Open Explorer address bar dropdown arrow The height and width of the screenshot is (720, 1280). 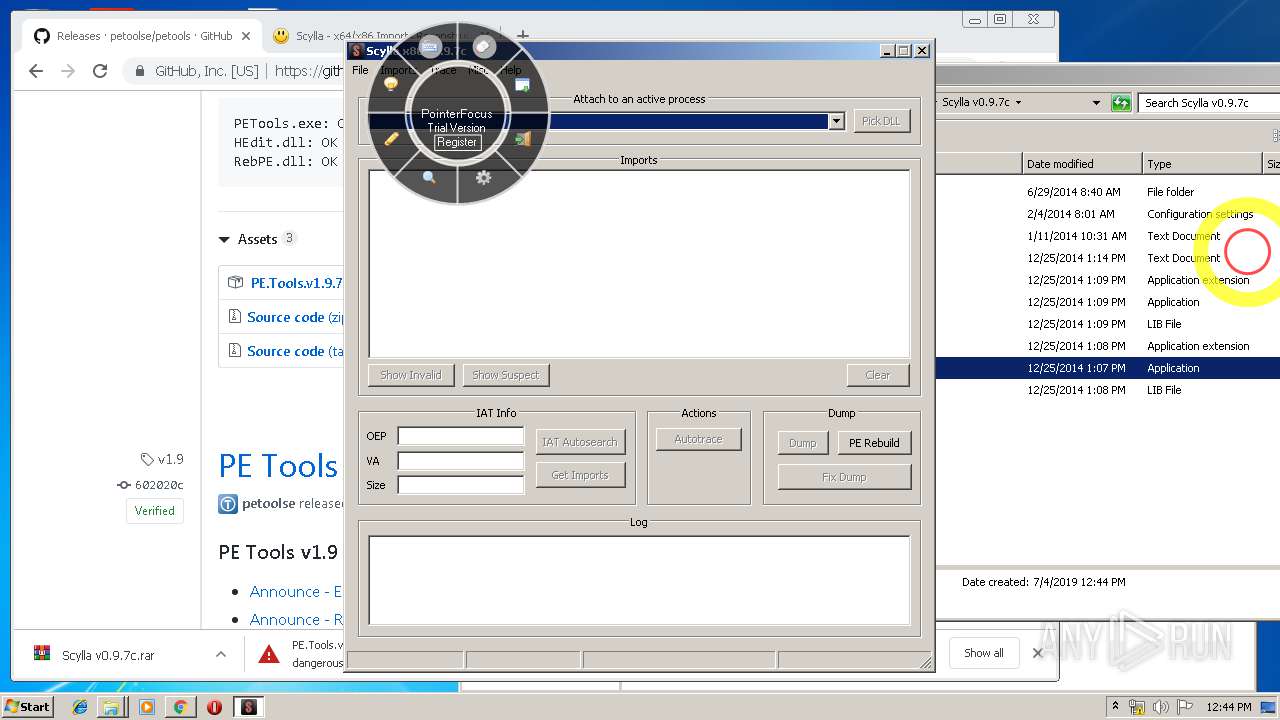(x=1096, y=103)
